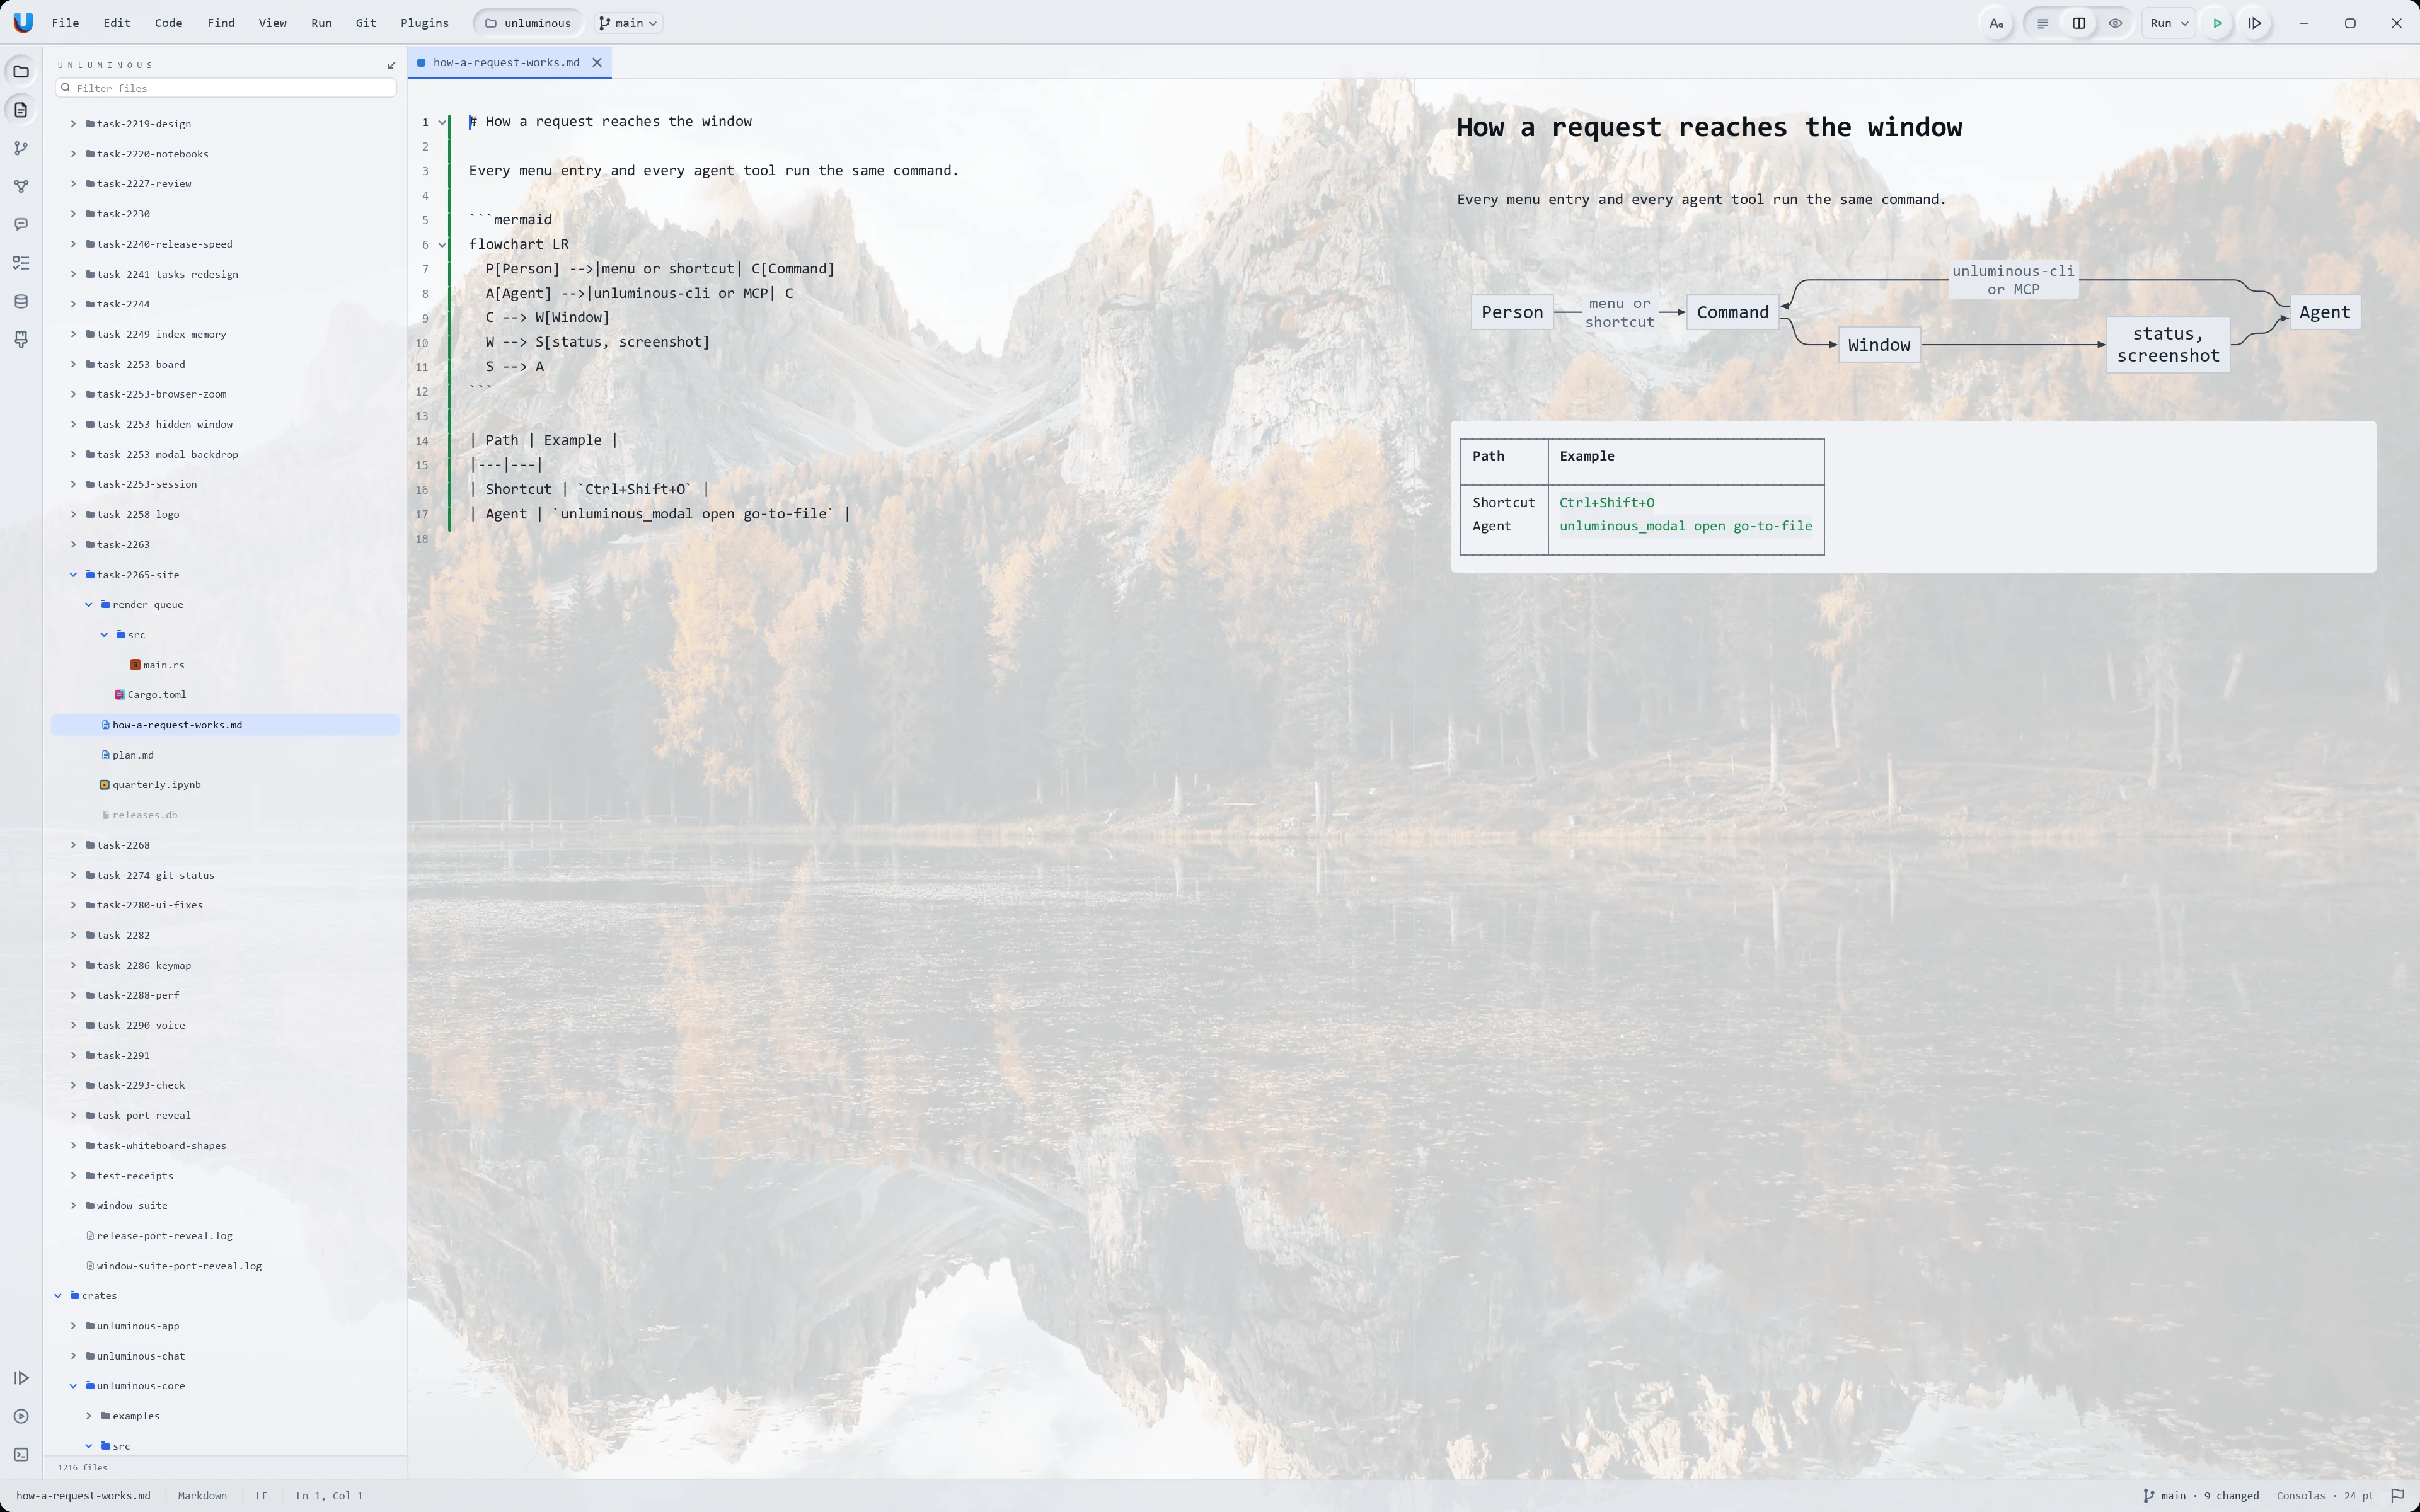Viewport: 2420px width, 1512px height.
Task: Open the Run configuration dropdown
Action: click(x=2168, y=23)
